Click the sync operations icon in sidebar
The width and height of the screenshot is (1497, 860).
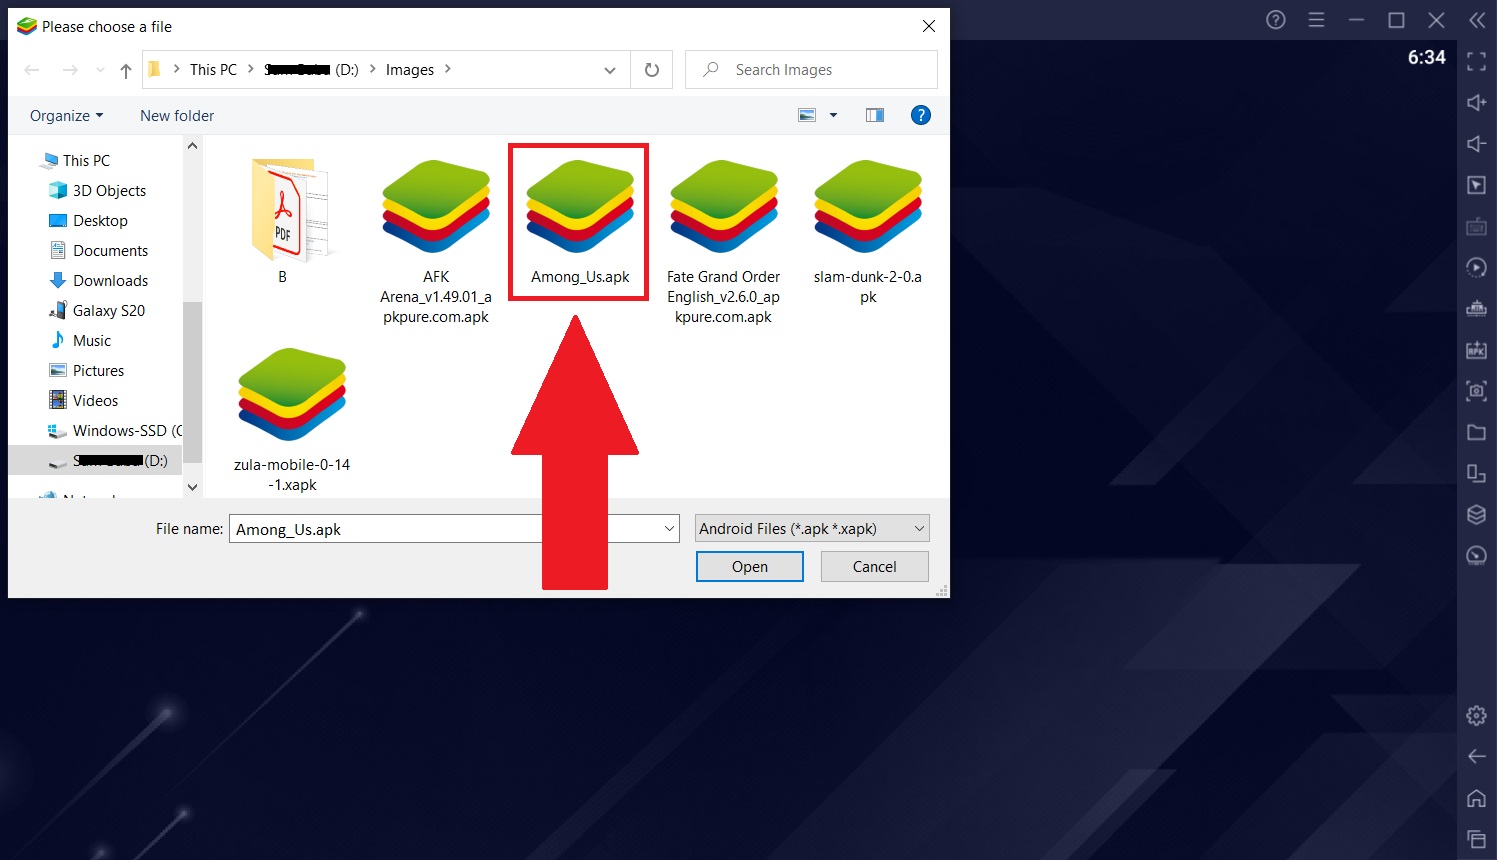[1476, 268]
